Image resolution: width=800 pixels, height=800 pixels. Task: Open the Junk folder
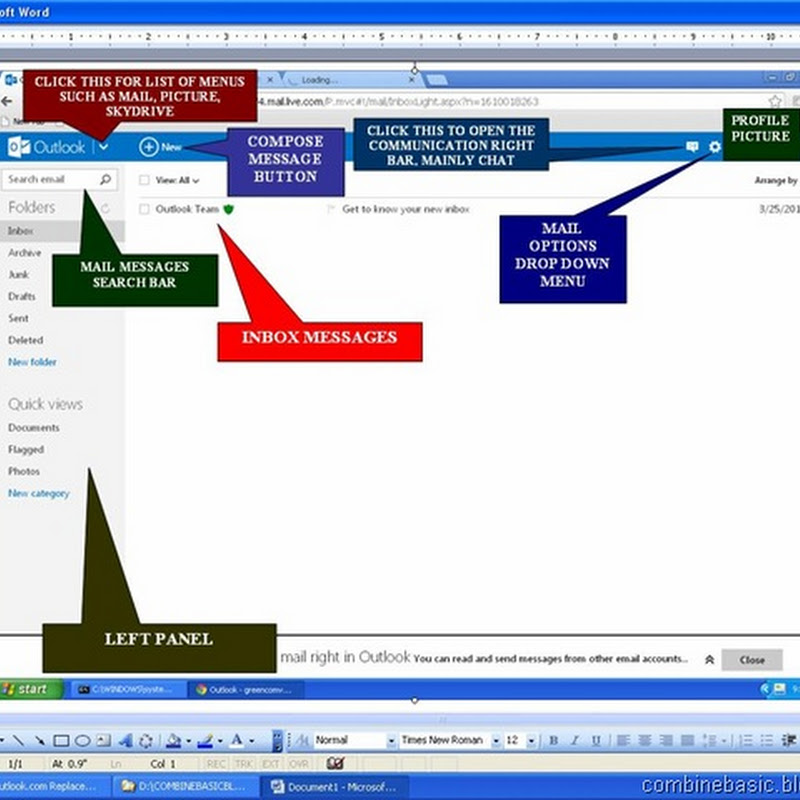[18, 274]
